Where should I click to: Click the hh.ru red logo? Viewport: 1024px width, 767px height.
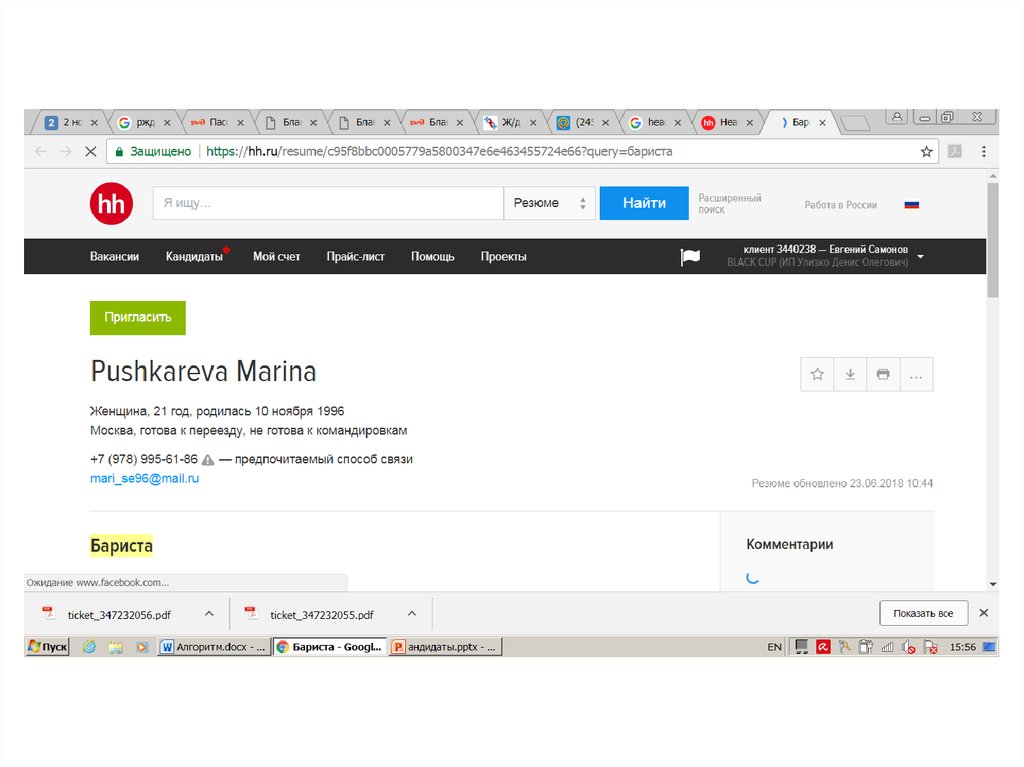click(111, 203)
